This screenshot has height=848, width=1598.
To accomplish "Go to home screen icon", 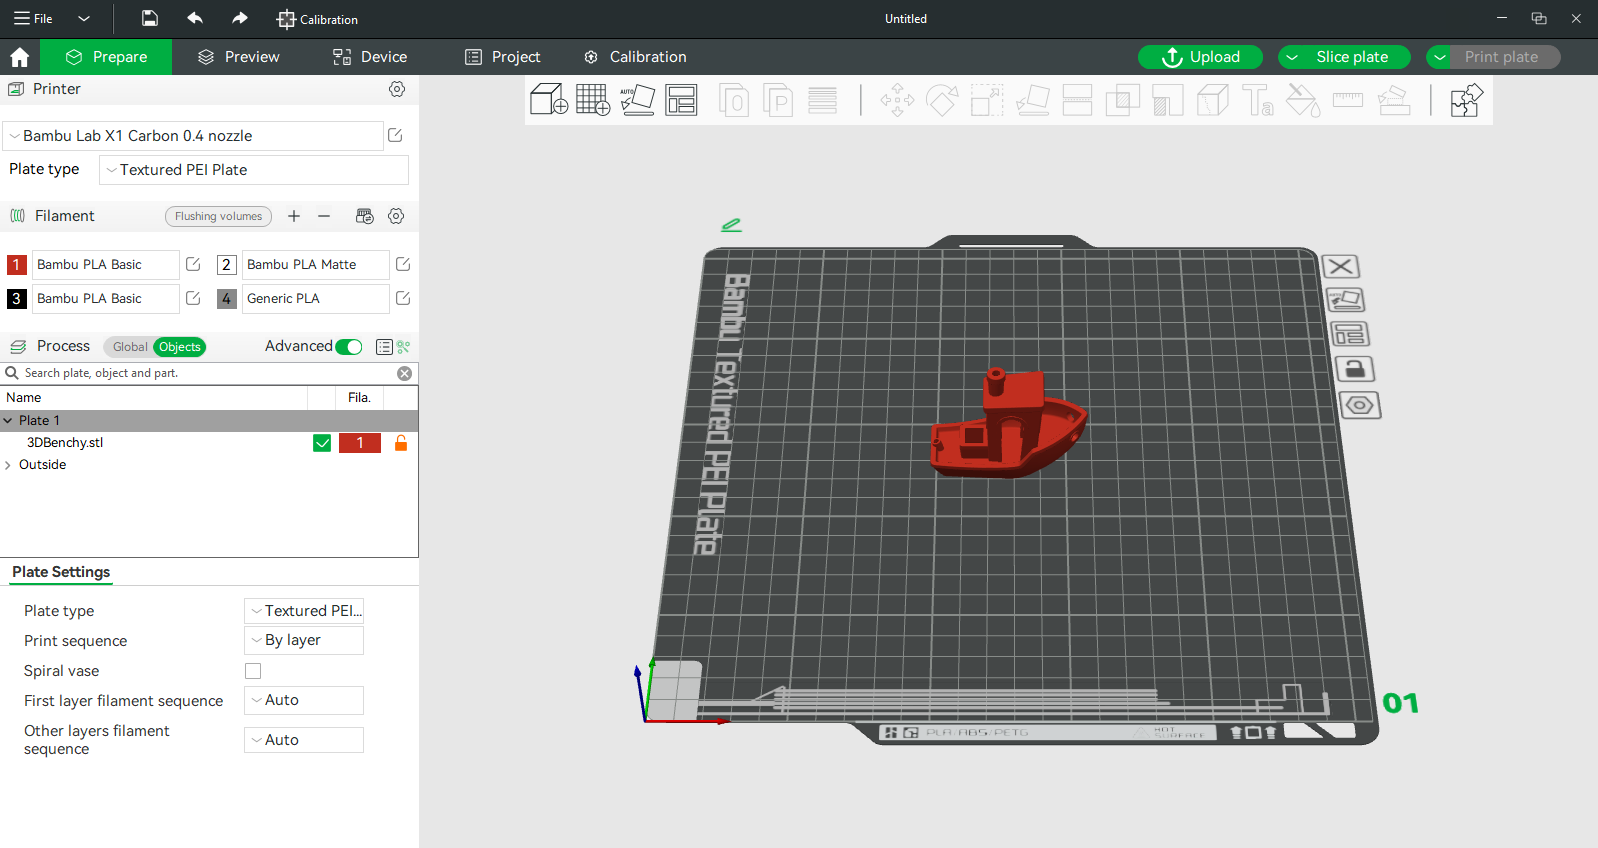I will (19, 57).
